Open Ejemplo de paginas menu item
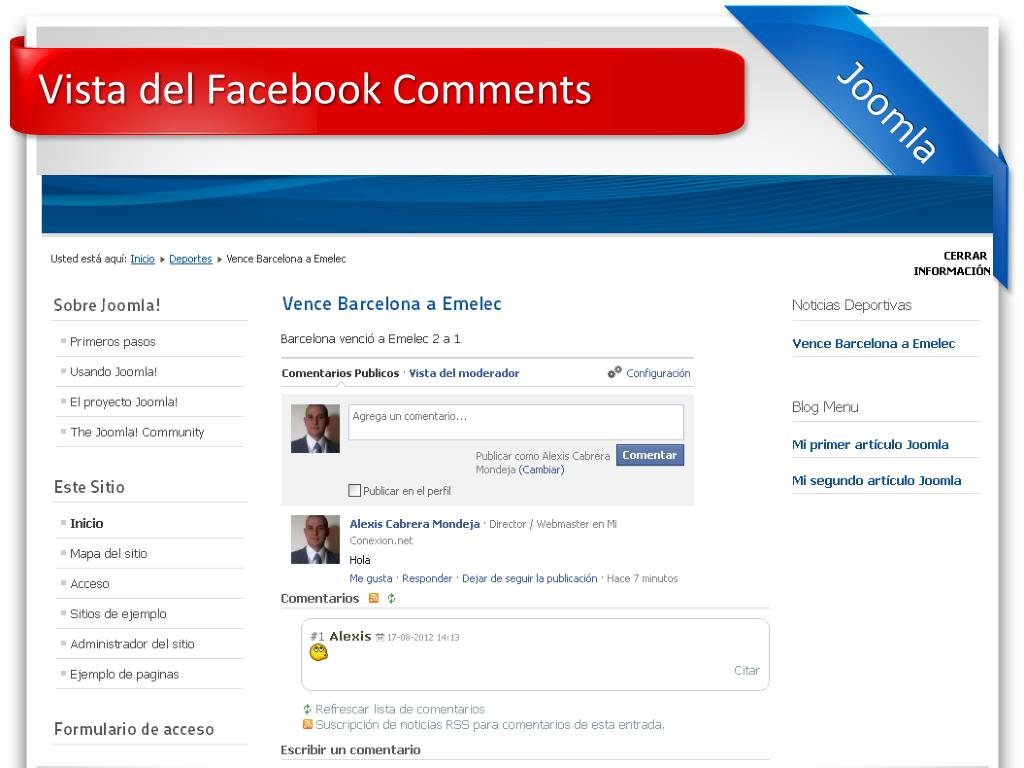This screenshot has width=1024, height=768. [x=124, y=674]
